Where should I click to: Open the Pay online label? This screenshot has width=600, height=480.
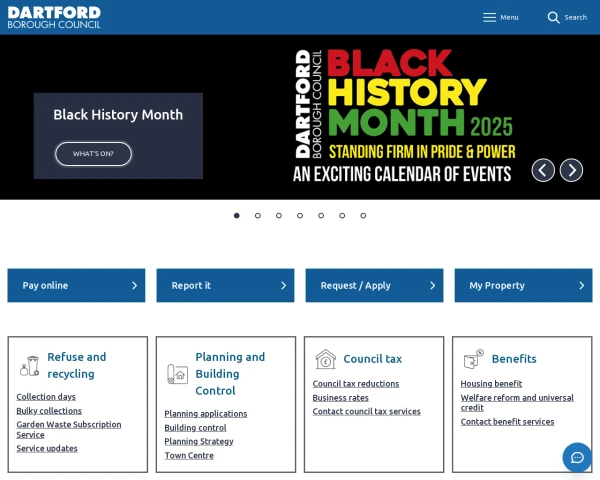[45, 286]
